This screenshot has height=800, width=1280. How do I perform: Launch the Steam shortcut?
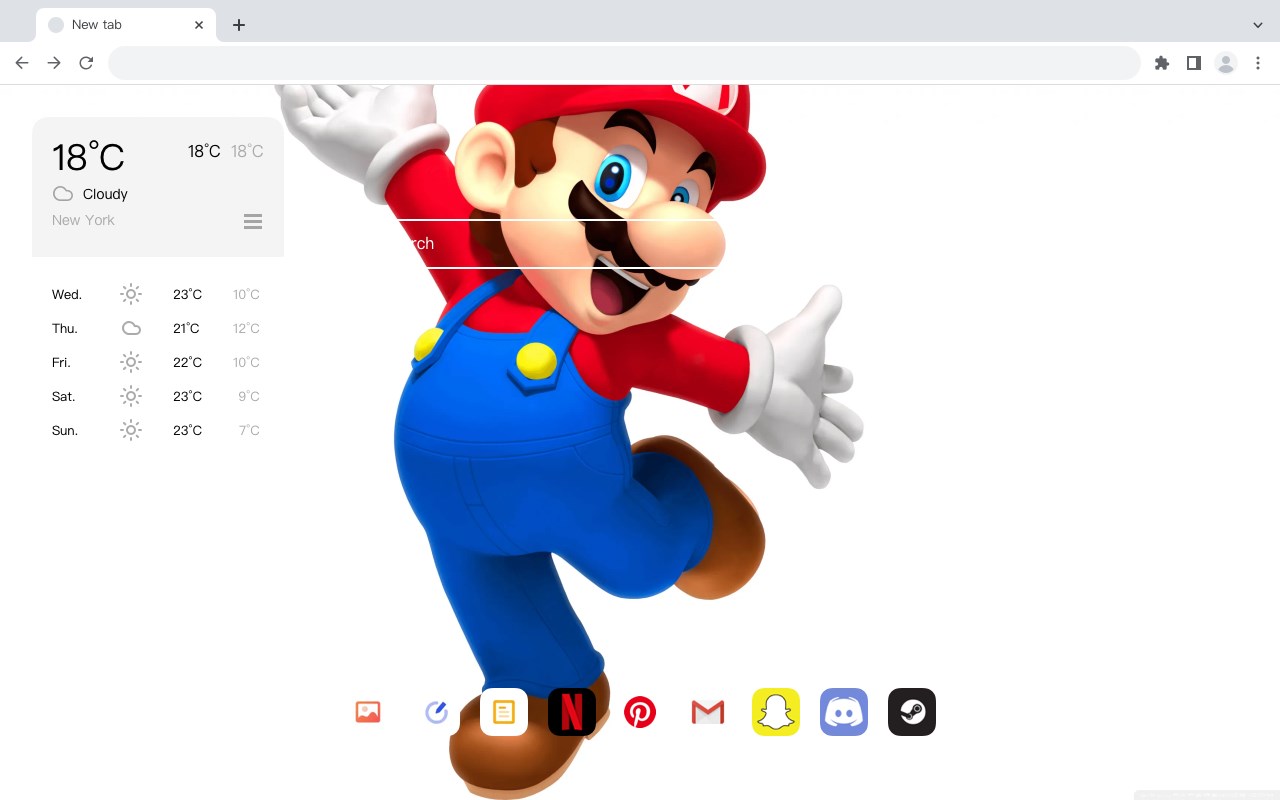pyautogui.click(x=912, y=712)
